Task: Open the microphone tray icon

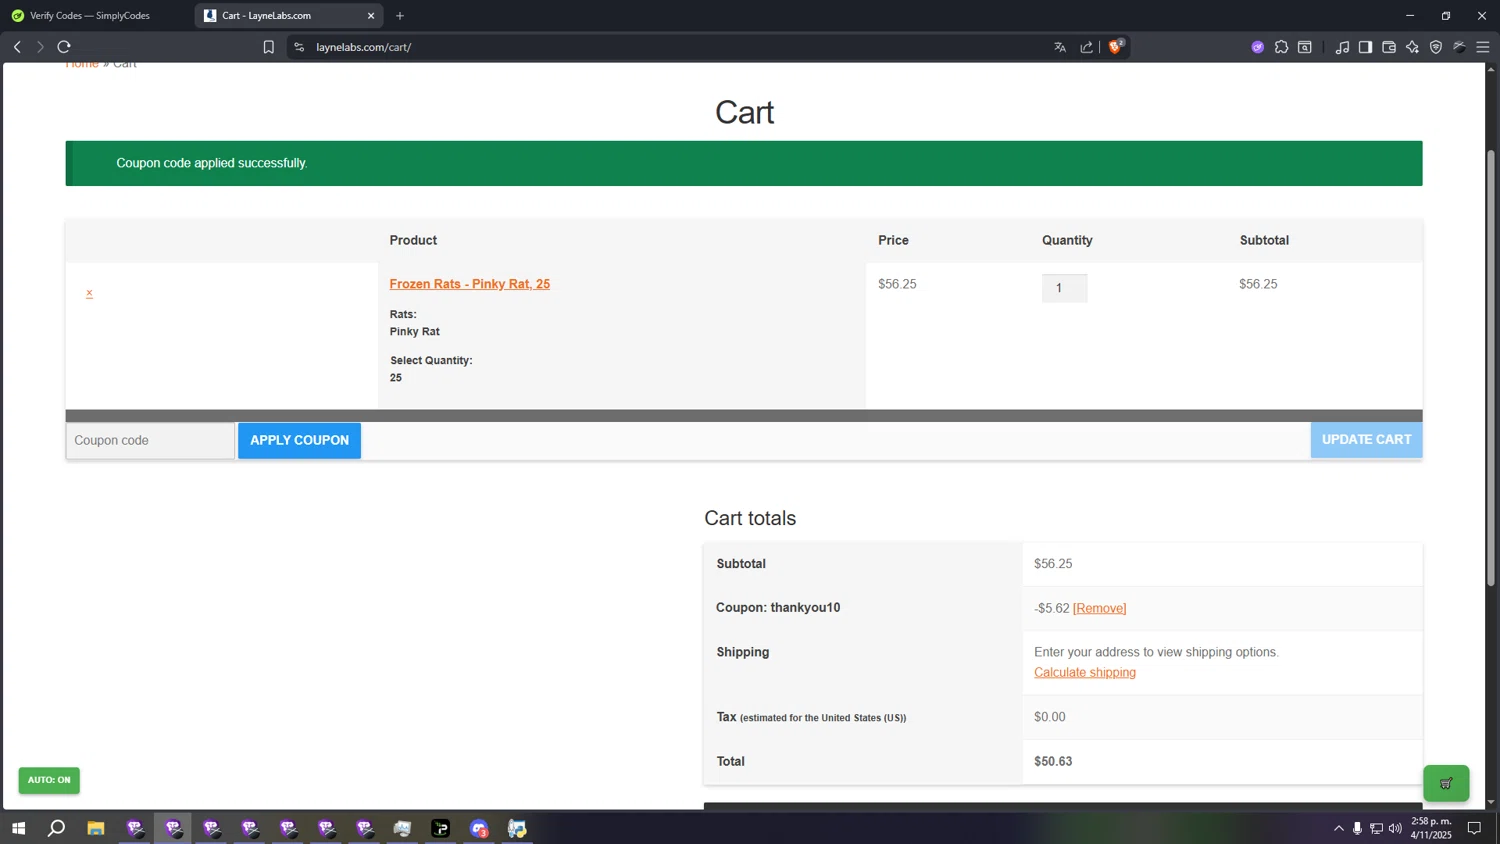Action: click(1357, 828)
